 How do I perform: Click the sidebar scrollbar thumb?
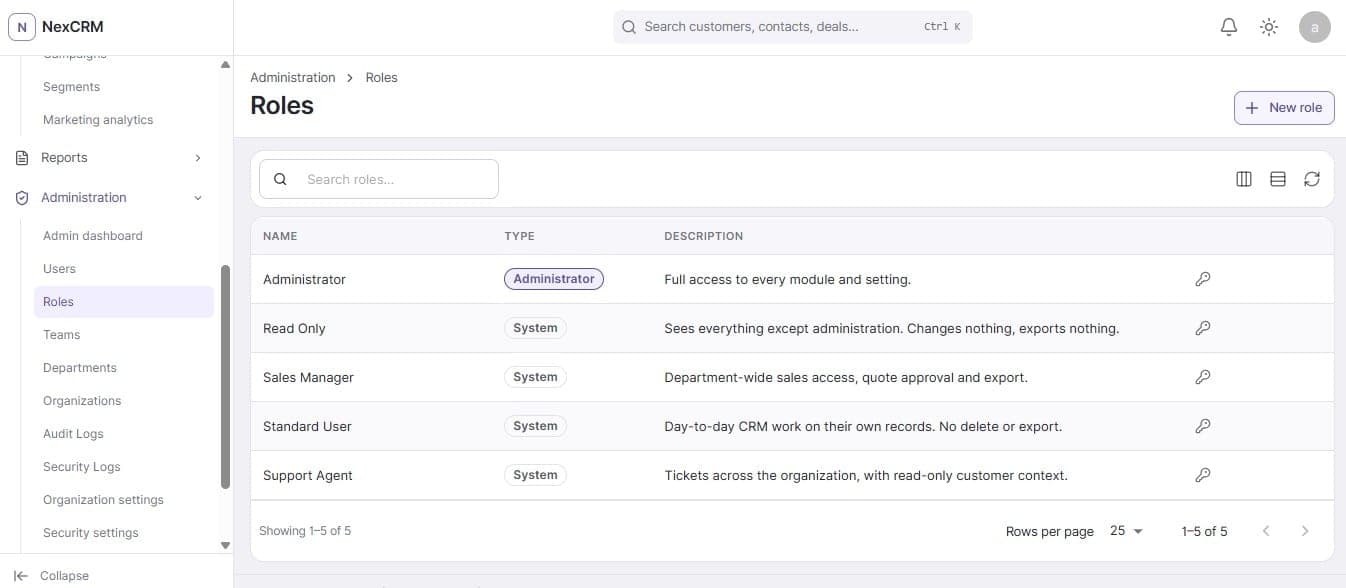[x=225, y=377]
